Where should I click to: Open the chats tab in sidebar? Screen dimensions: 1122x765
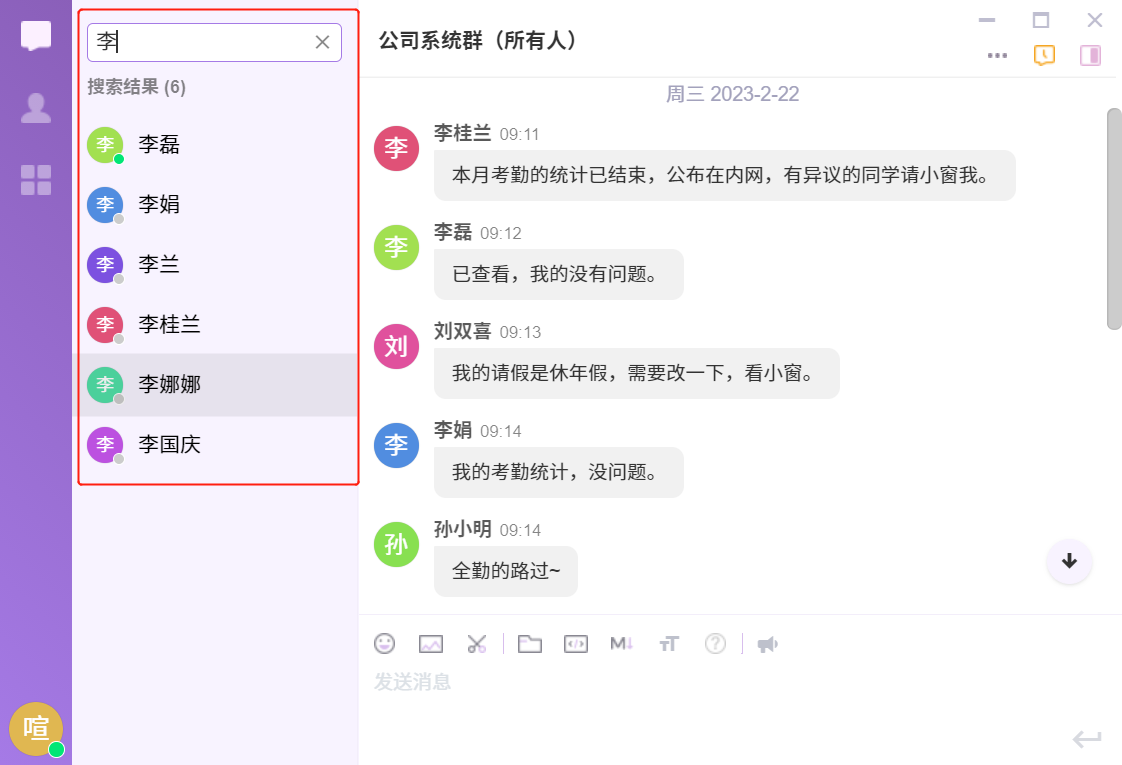click(36, 35)
